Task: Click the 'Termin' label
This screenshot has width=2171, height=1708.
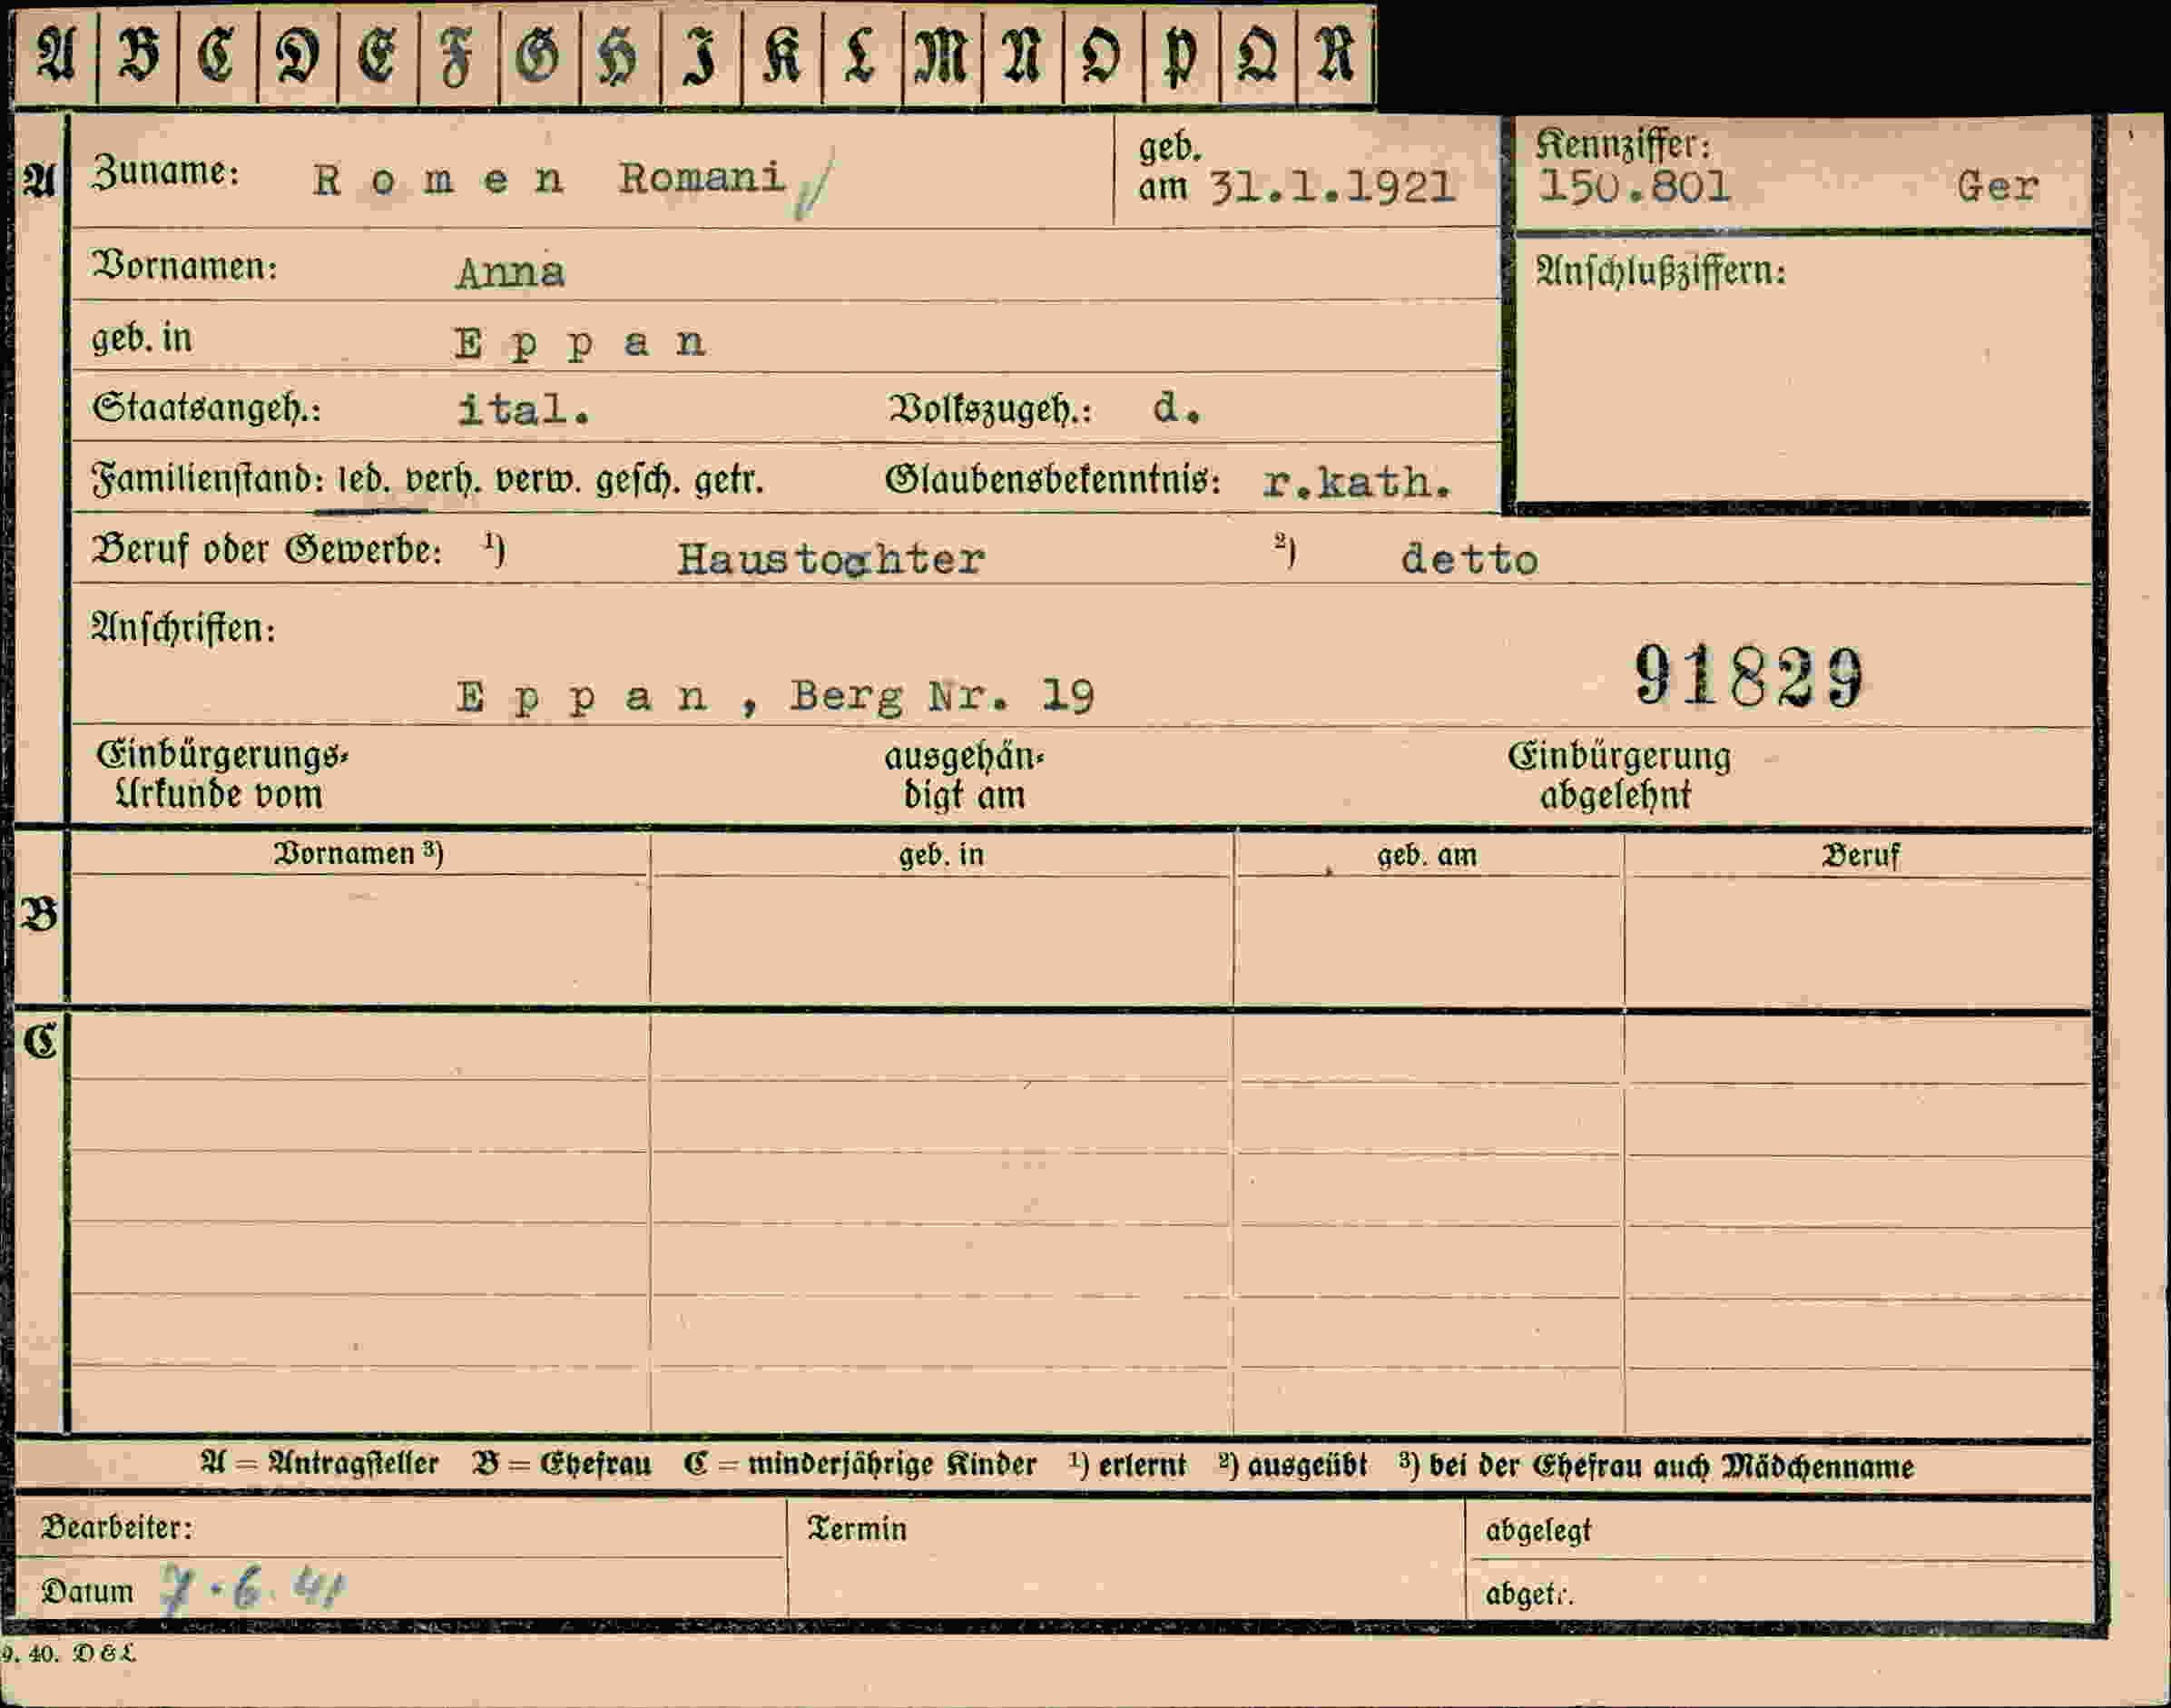Action: pyautogui.click(x=857, y=1529)
